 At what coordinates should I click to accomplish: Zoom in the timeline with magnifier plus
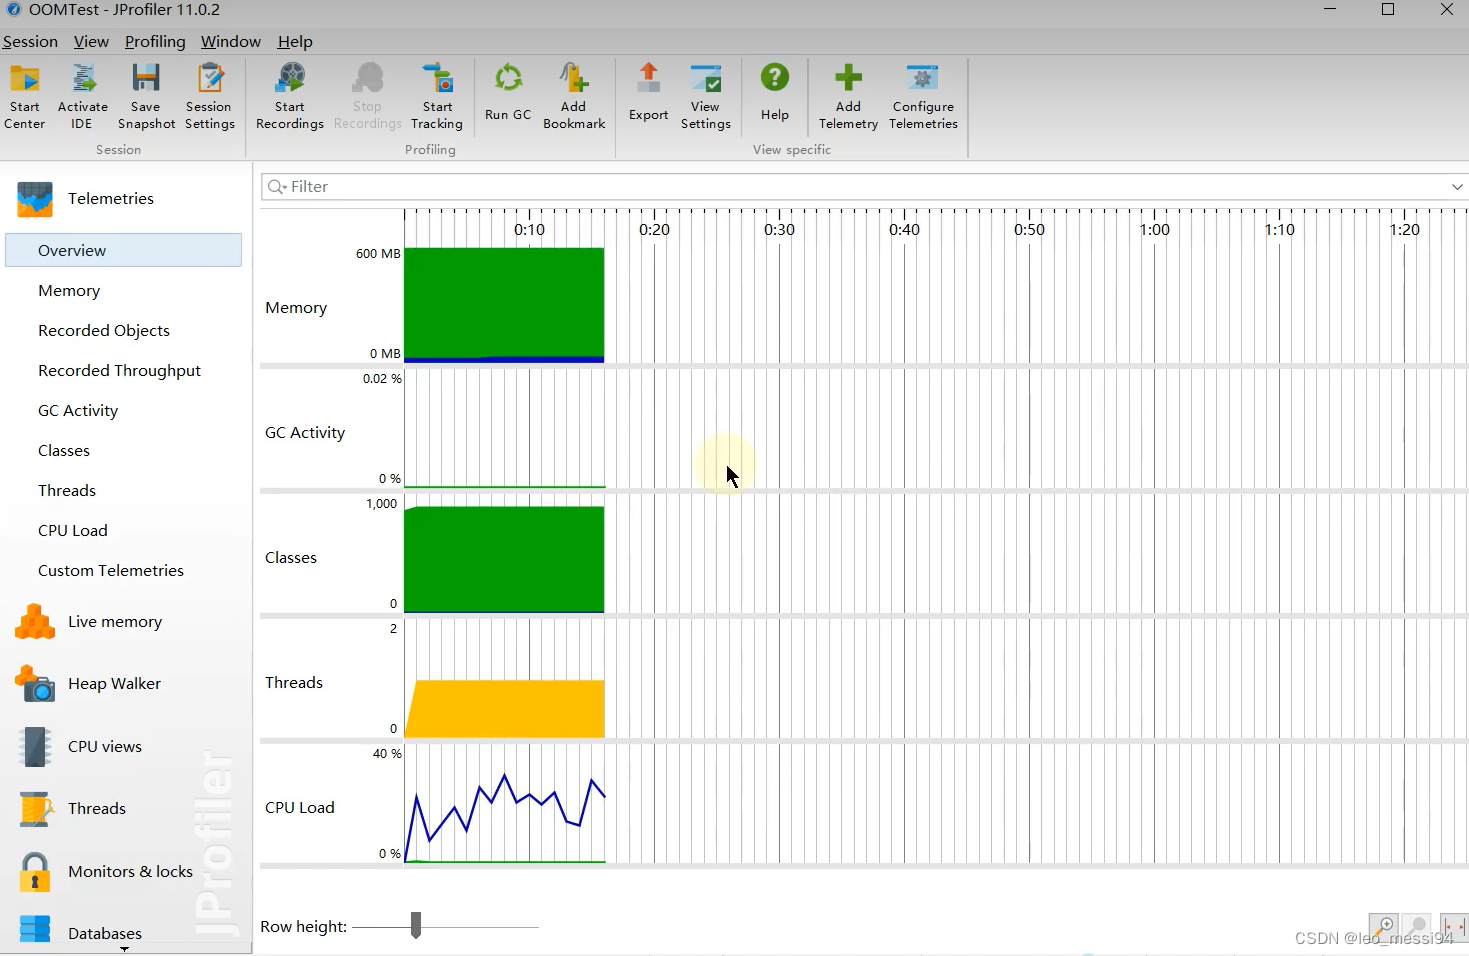[x=1383, y=927]
